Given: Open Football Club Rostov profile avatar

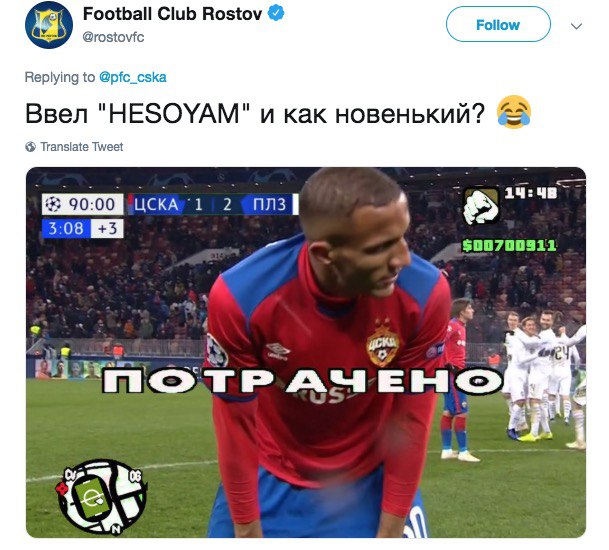Looking at the screenshot, I should [49, 25].
